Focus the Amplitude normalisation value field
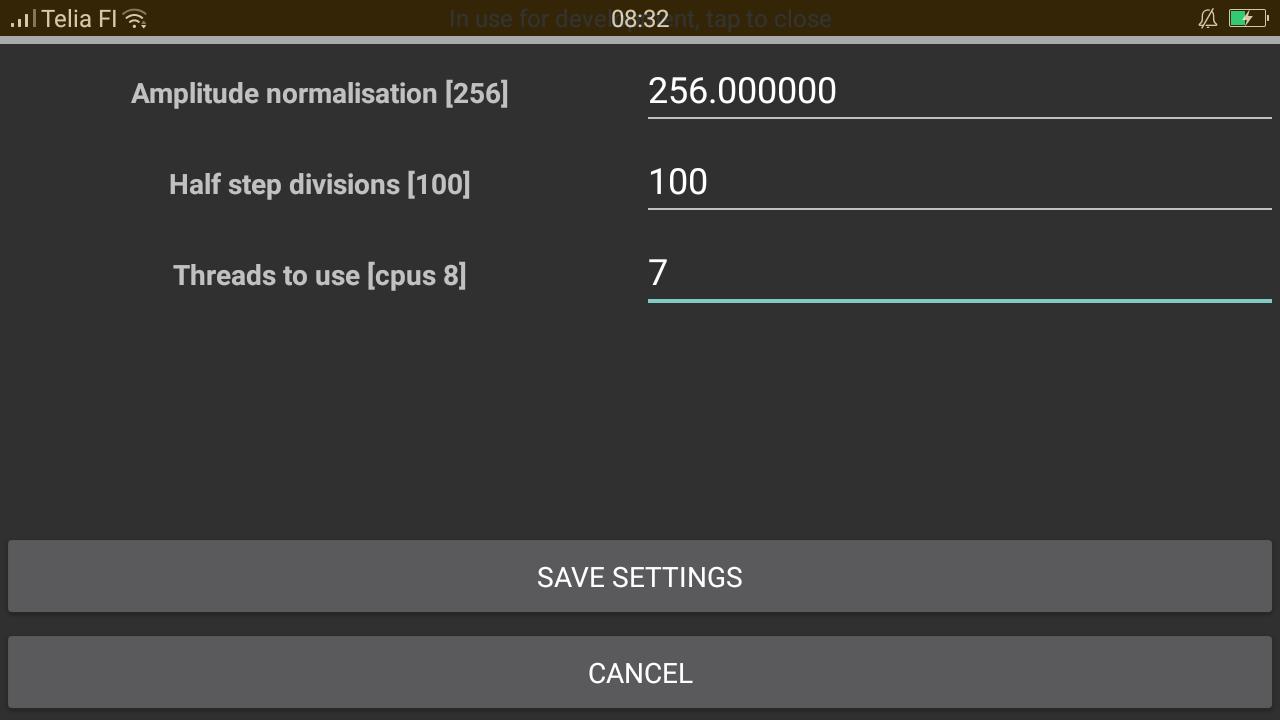Image resolution: width=1280 pixels, height=720 pixels. click(x=959, y=92)
